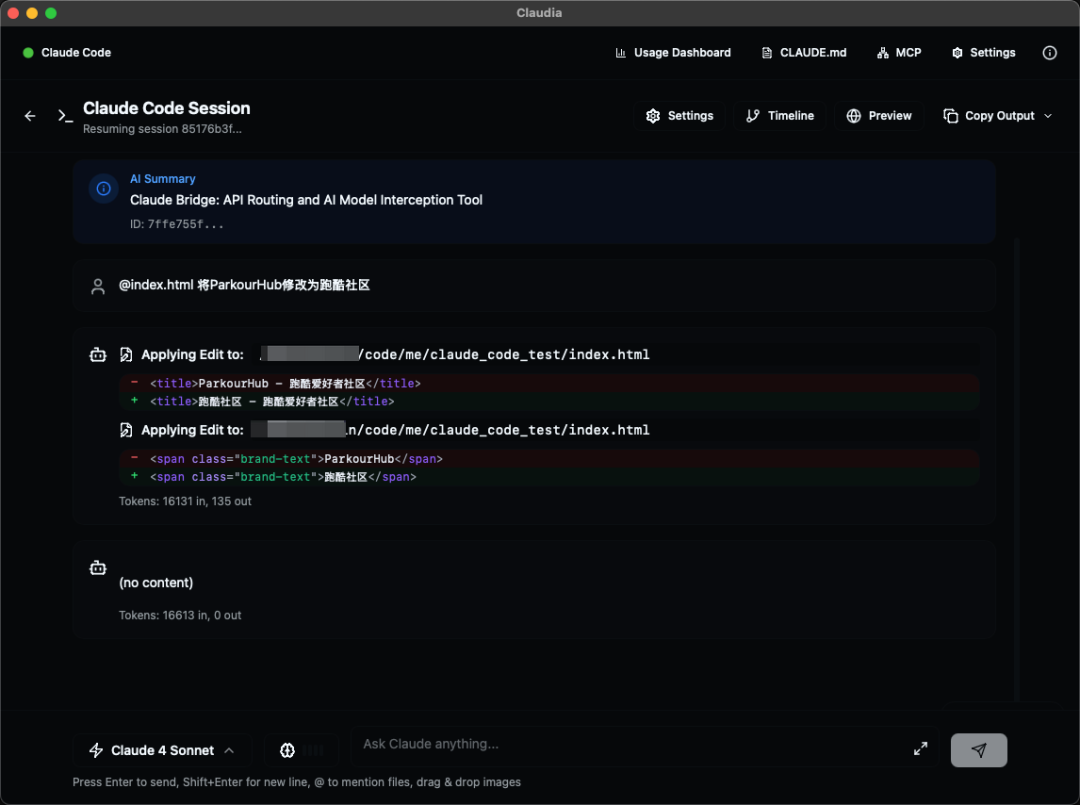This screenshot has width=1080, height=805.
Task: Click Claude Code Session heading
Action: [167, 108]
